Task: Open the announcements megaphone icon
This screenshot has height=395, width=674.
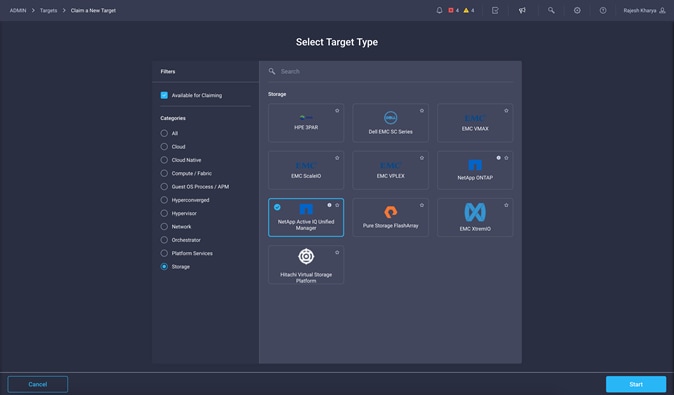Action: 522,10
